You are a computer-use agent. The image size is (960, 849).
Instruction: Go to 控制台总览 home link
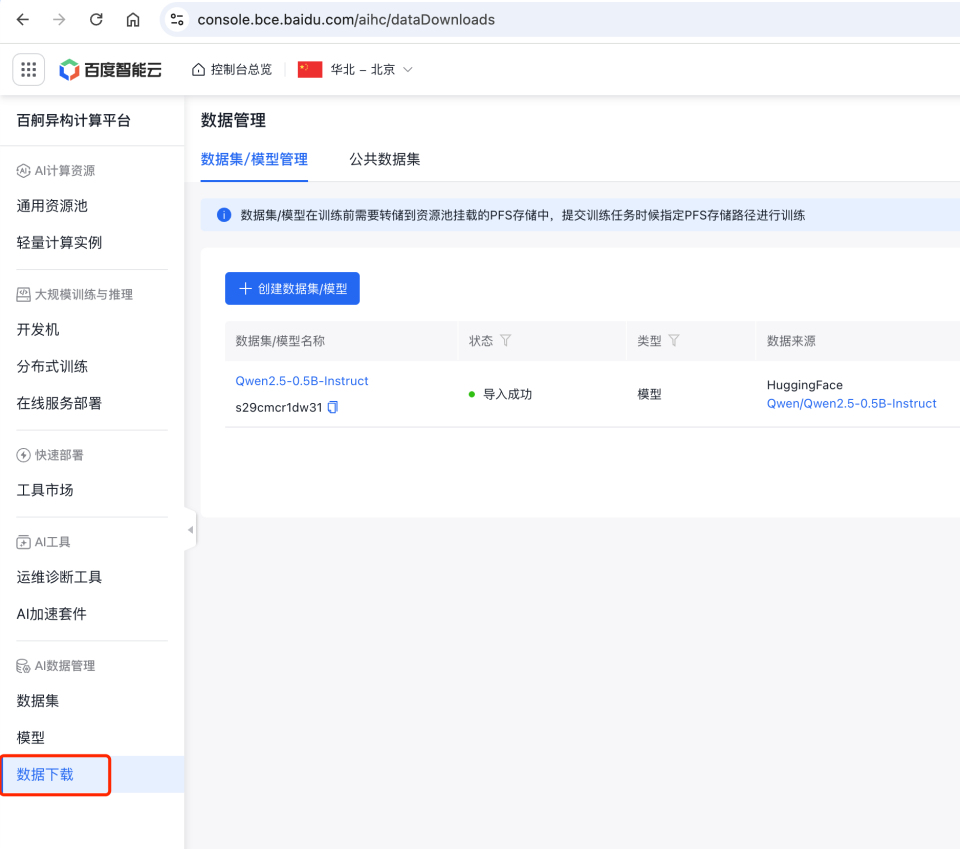coord(232,70)
